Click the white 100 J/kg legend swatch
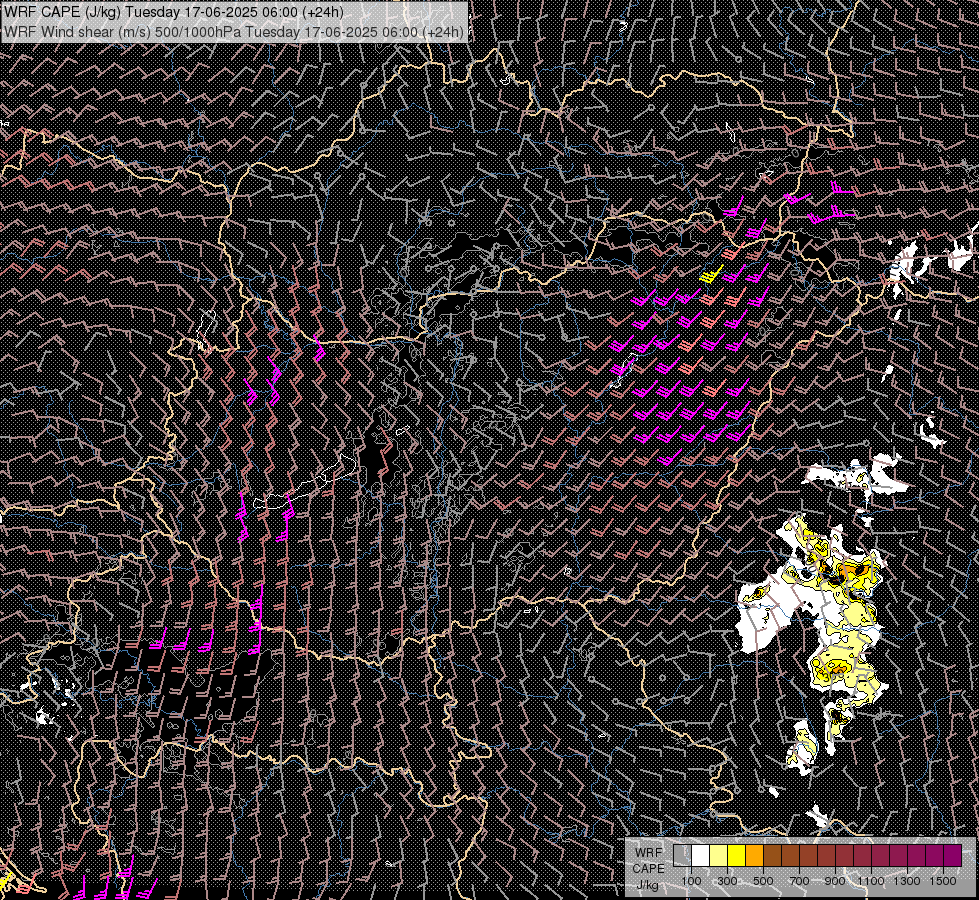This screenshot has width=979, height=900. [701, 856]
